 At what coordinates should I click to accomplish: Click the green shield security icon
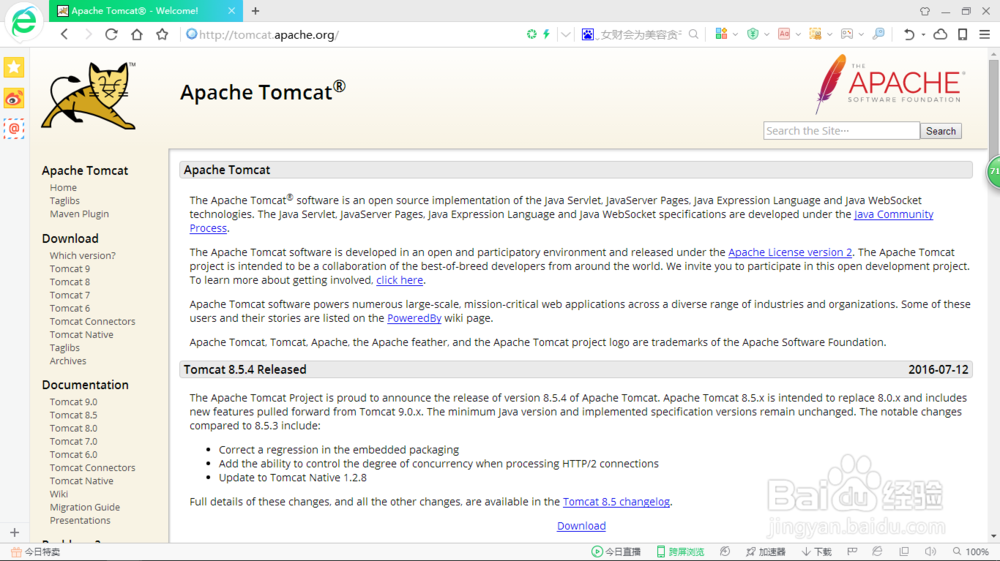coord(753,34)
